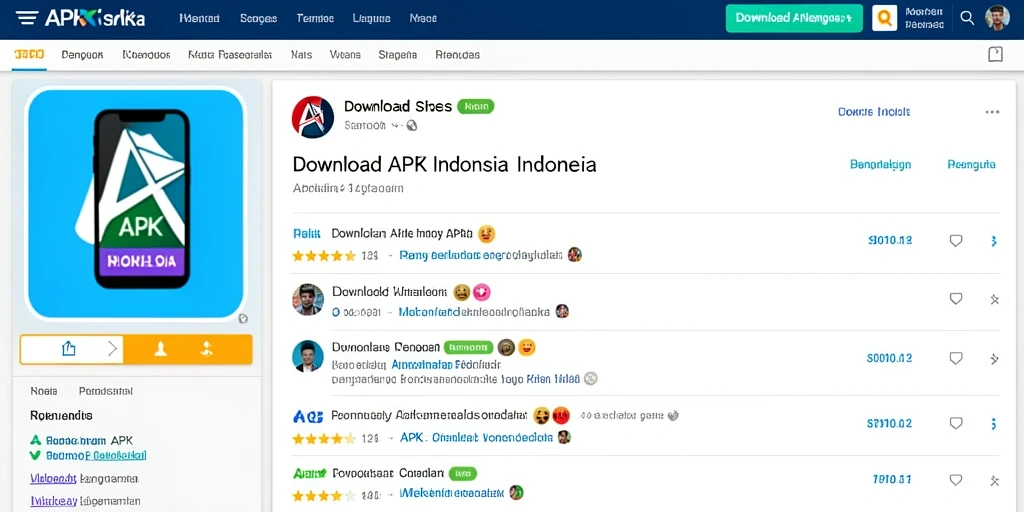
Task: Select the Noata tab in left panel
Action: [44, 391]
